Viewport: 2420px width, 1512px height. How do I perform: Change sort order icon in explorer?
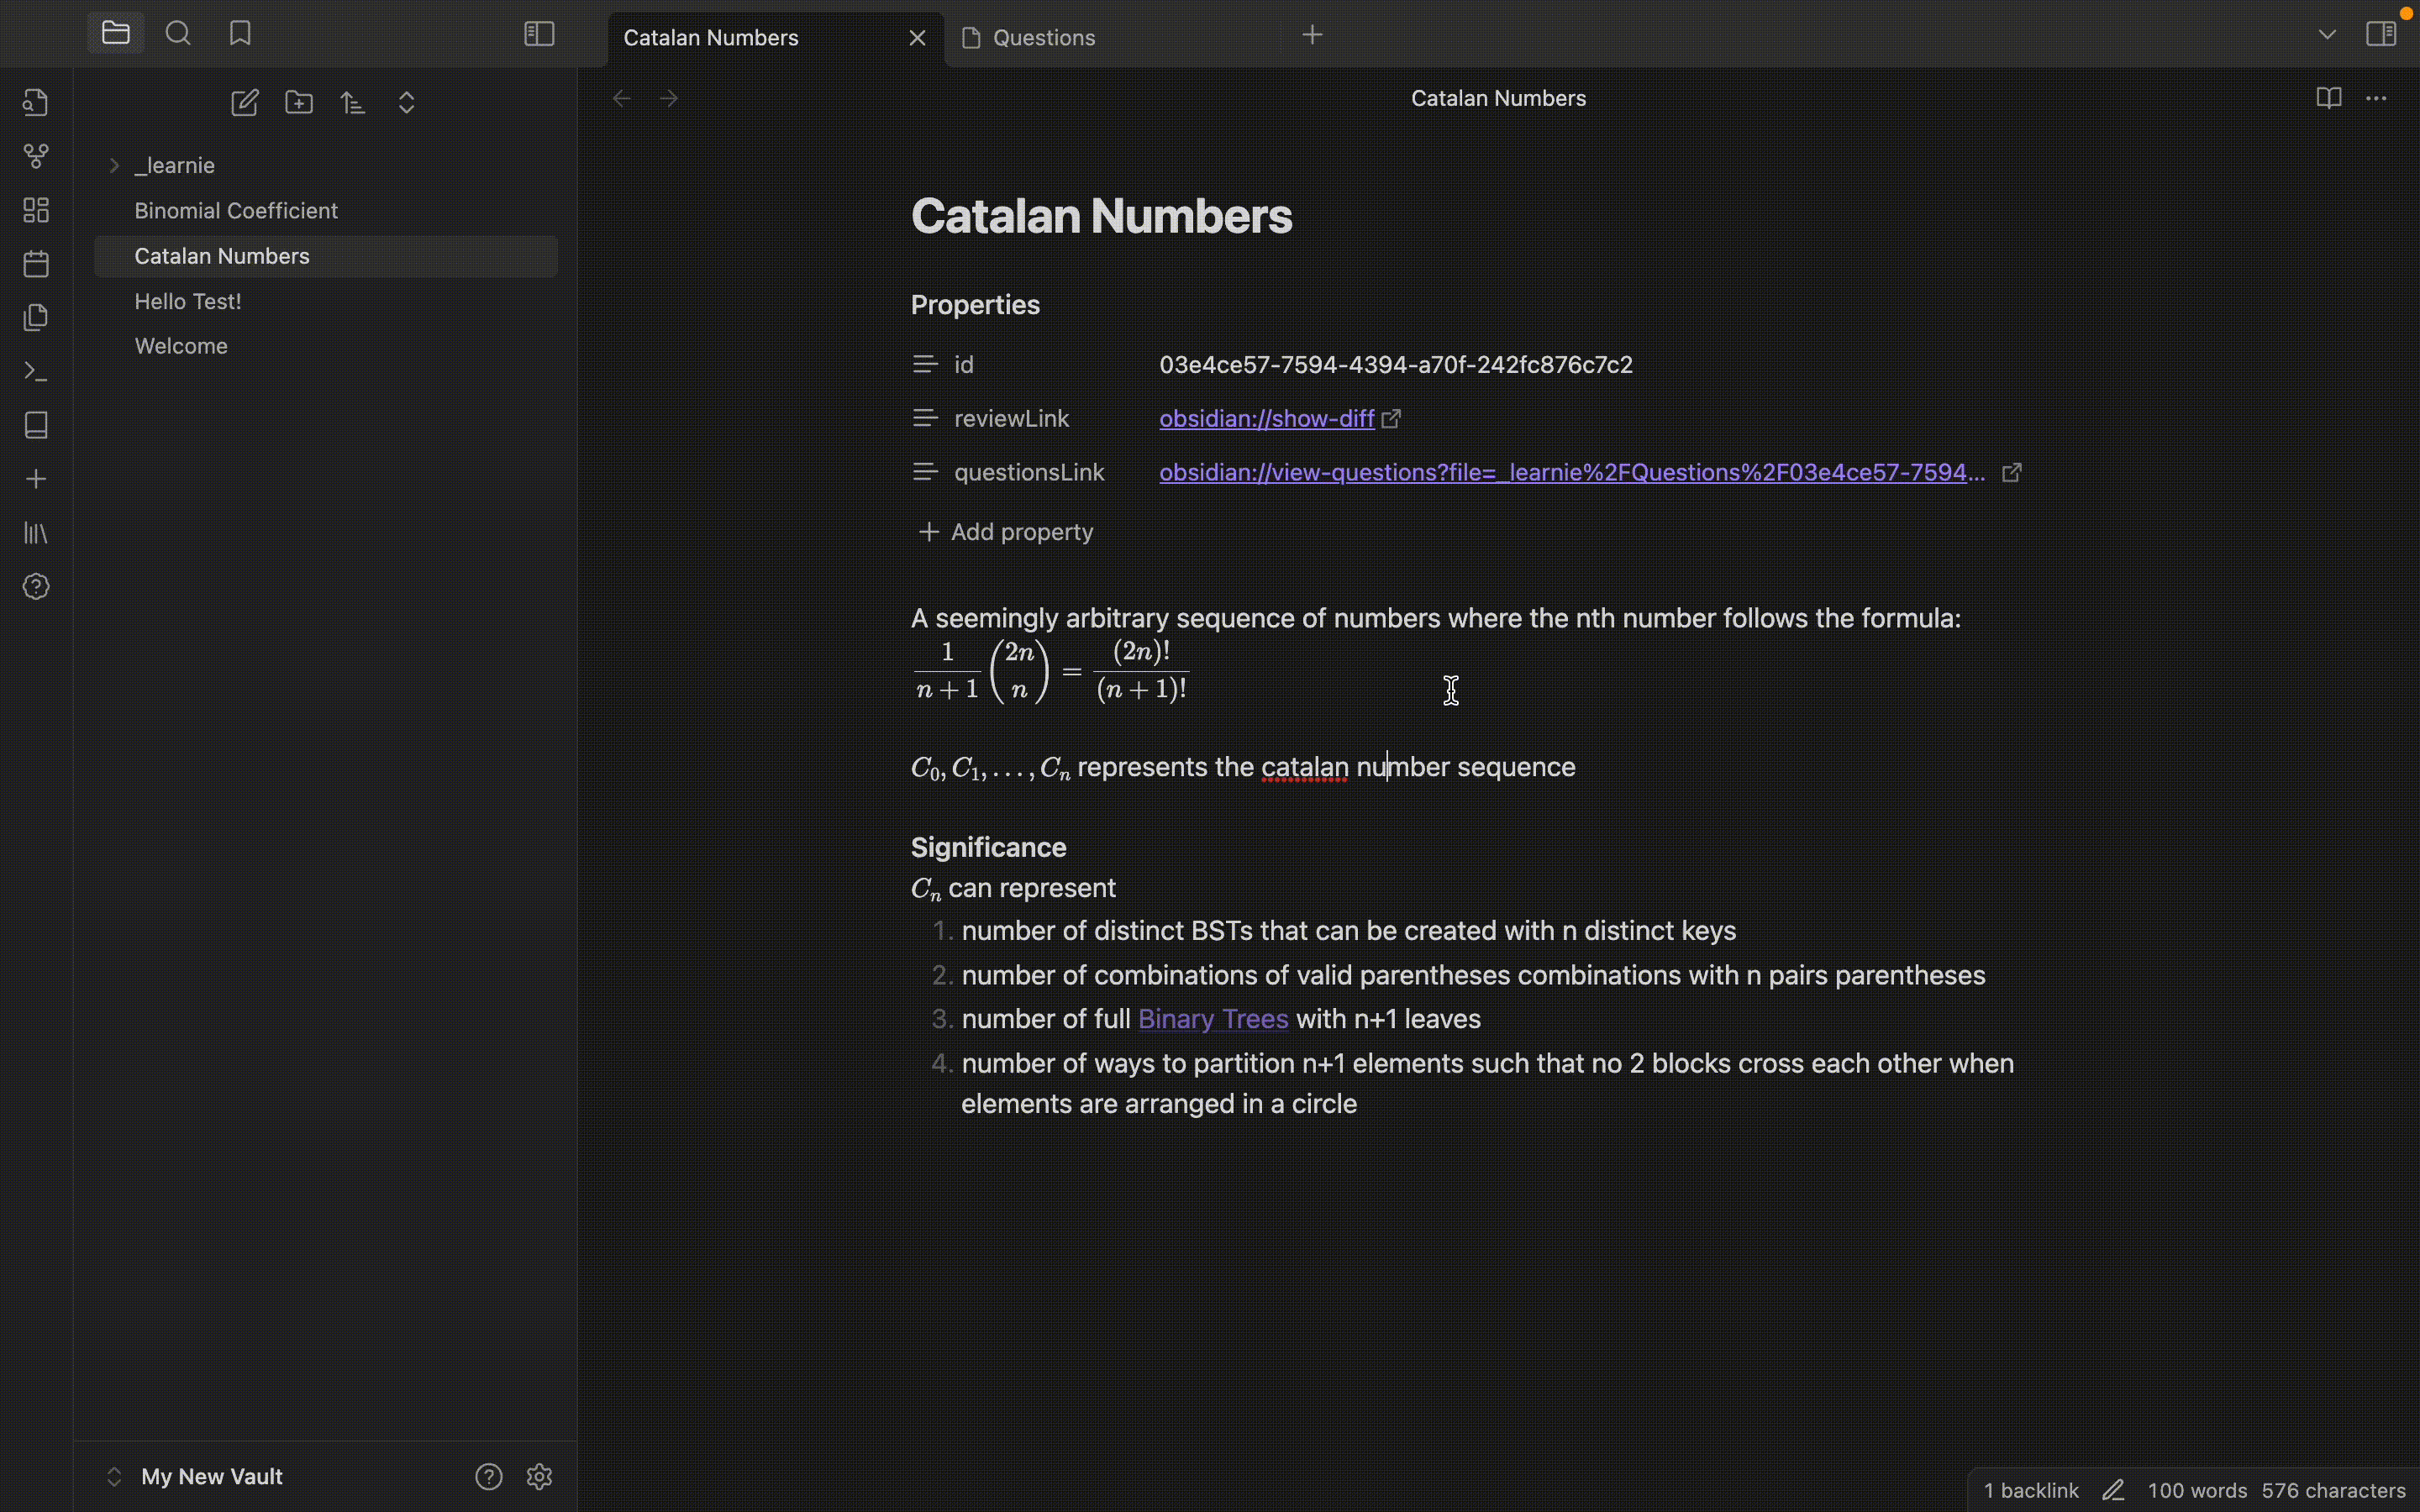353,103
